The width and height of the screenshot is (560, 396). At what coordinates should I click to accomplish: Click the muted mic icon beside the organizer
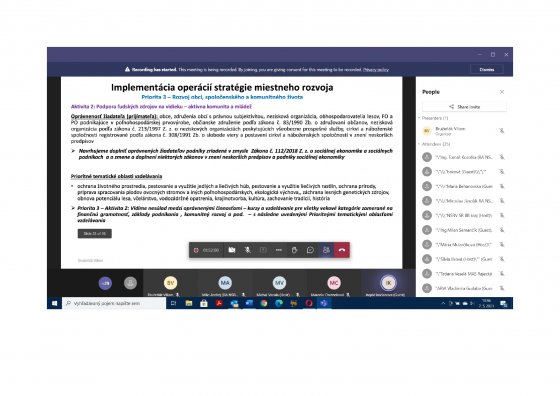pos(501,131)
